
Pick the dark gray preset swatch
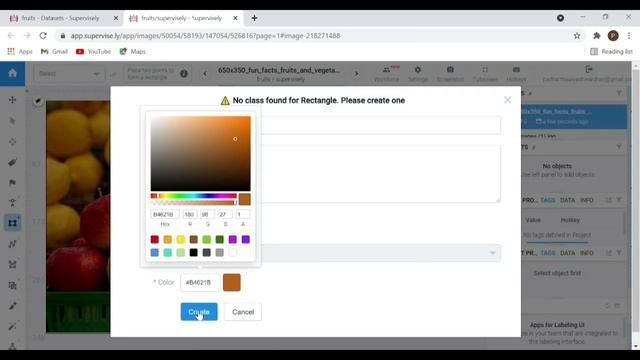(207, 253)
